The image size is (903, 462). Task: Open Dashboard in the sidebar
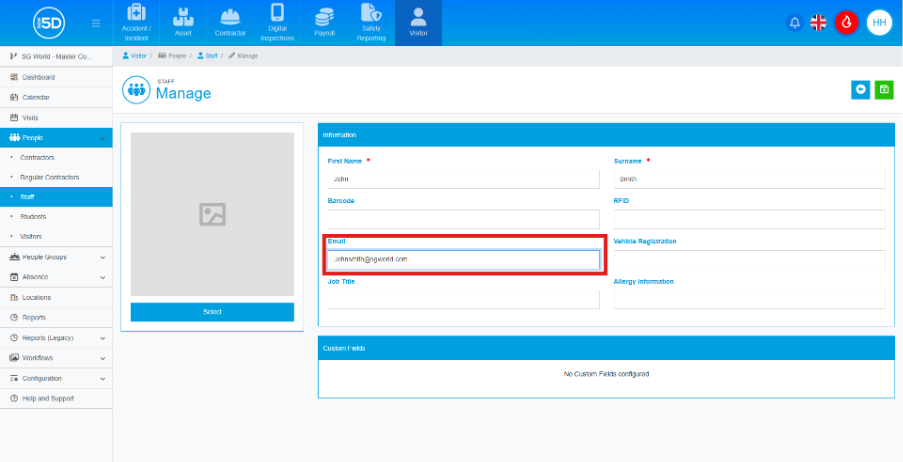(x=56, y=77)
